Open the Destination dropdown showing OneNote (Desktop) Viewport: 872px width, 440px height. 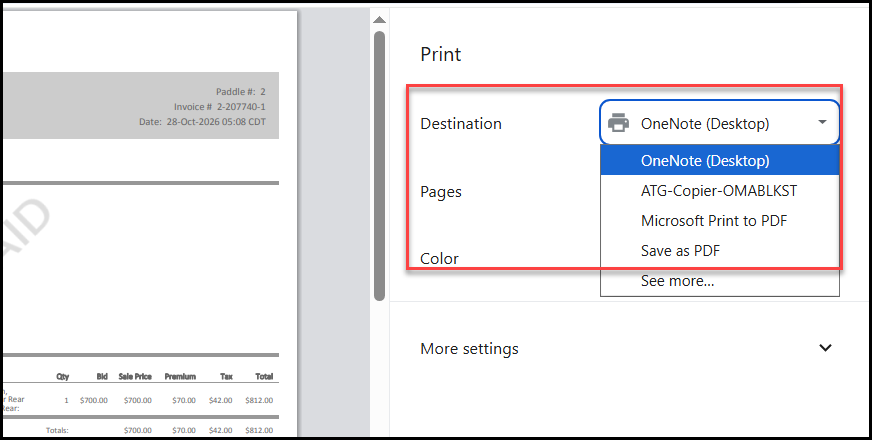pyautogui.click(x=719, y=123)
